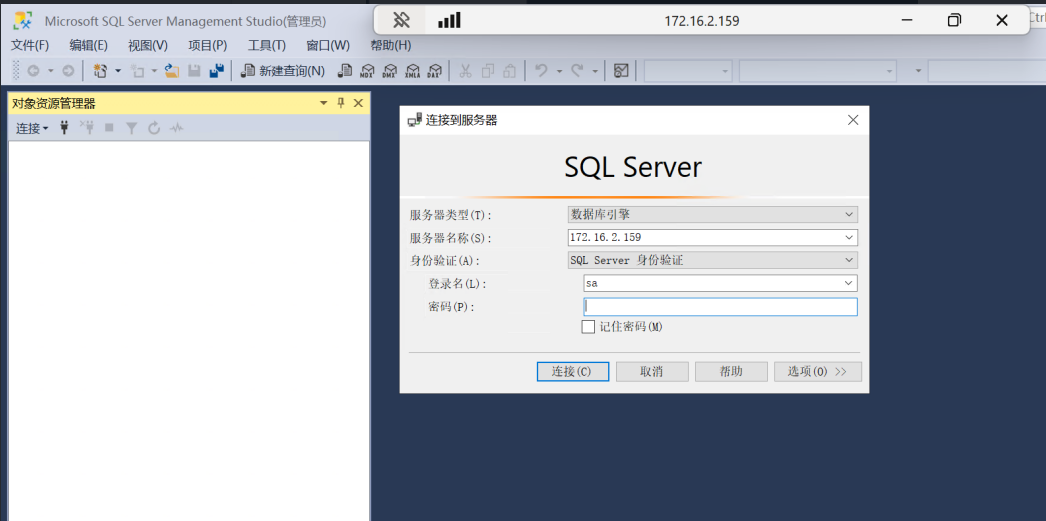Image resolution: width=1046 pixels, height=521 pixels.
Task: Click the DMX query icon
Action: click(390, 71)
